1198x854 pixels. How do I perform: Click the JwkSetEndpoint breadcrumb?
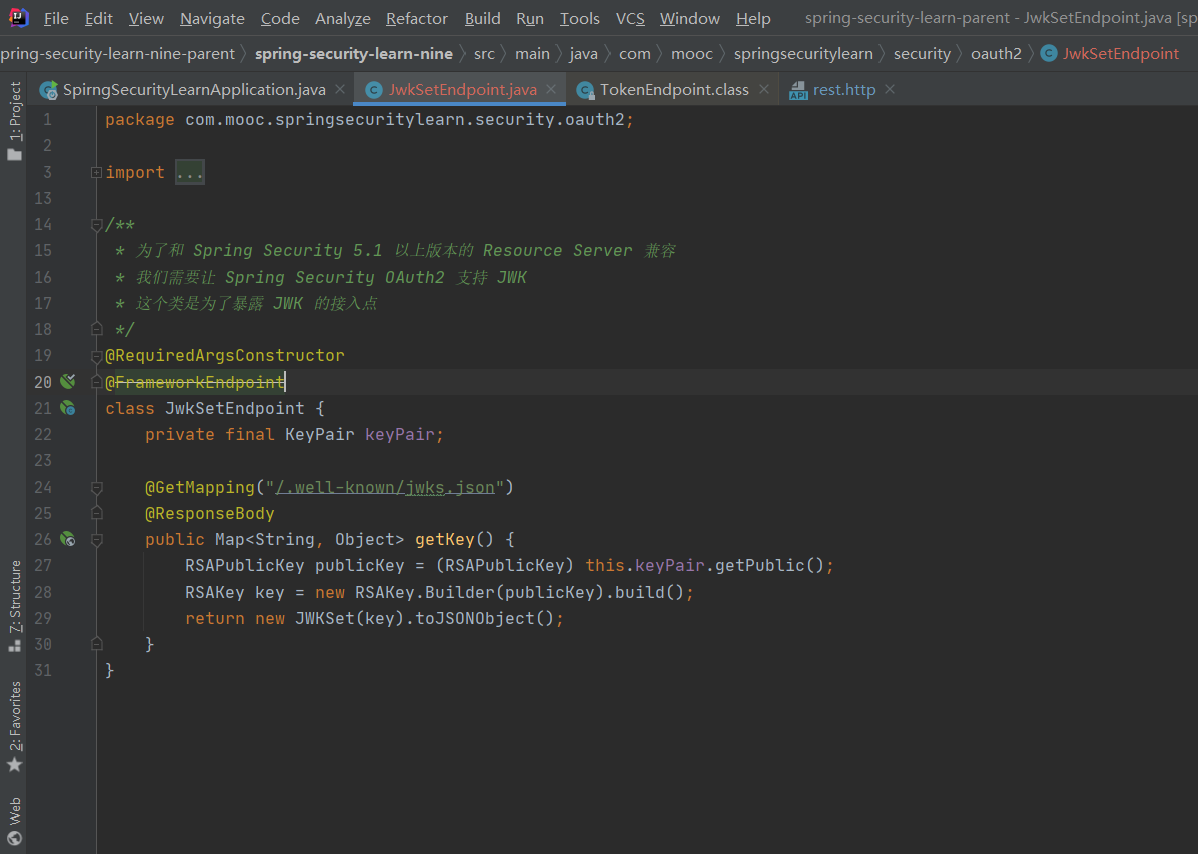[1121, 53]
